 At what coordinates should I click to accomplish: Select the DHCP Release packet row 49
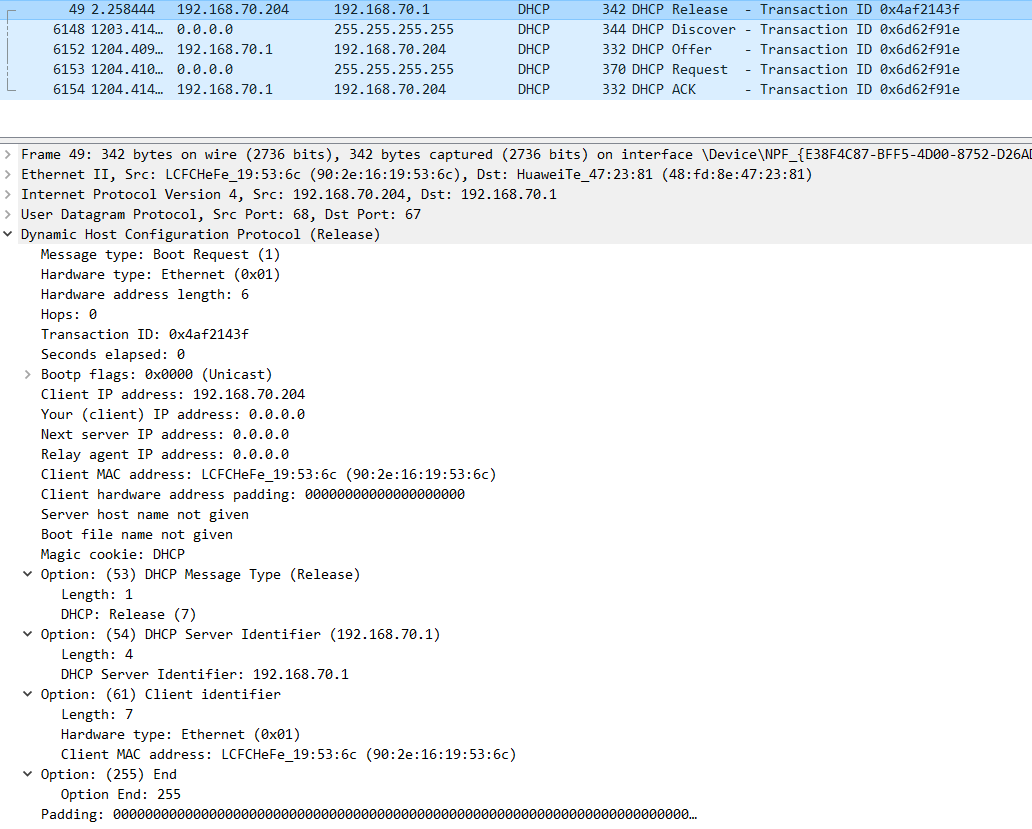coord(500,9)
